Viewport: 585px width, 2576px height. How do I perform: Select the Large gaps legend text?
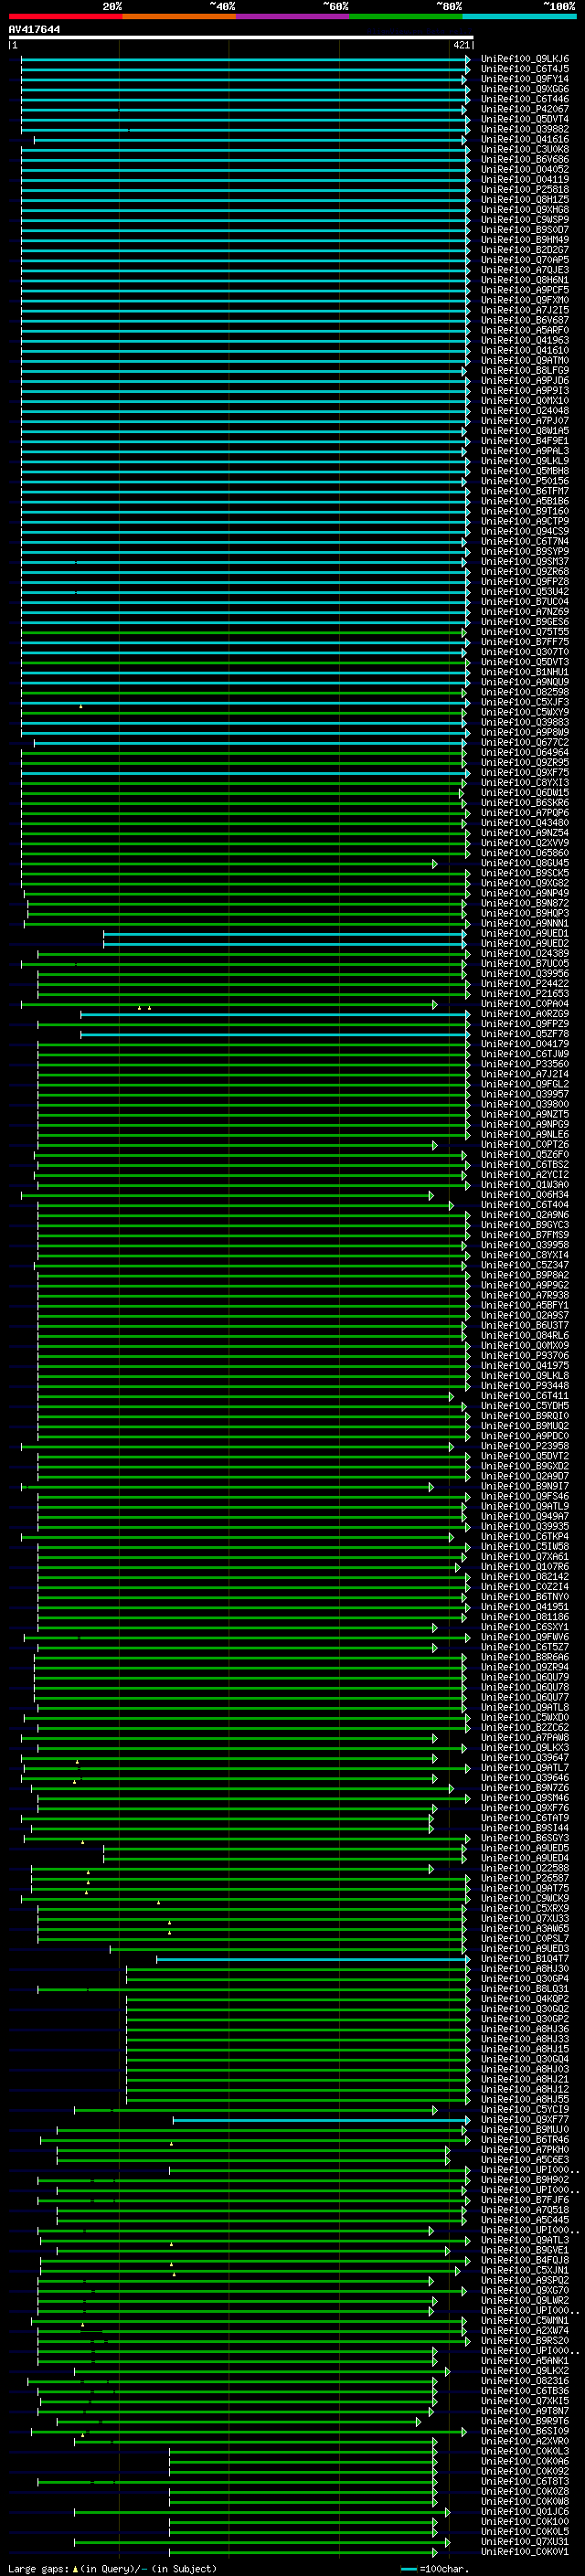pos(111,2569)
